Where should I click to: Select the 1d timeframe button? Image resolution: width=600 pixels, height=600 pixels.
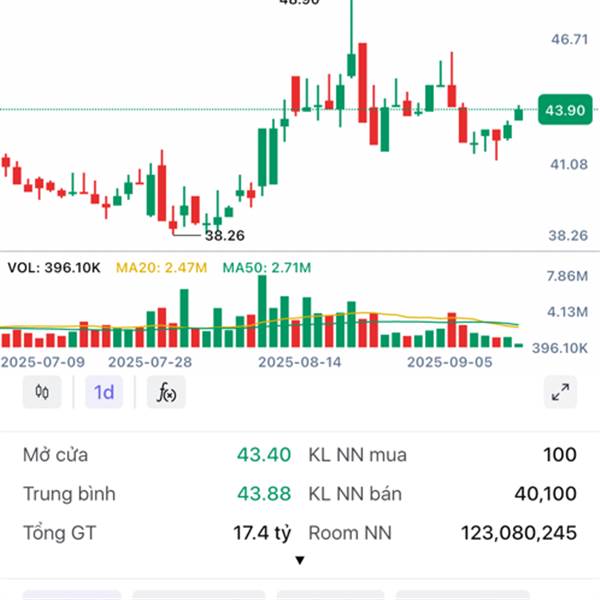click(104, 392)
